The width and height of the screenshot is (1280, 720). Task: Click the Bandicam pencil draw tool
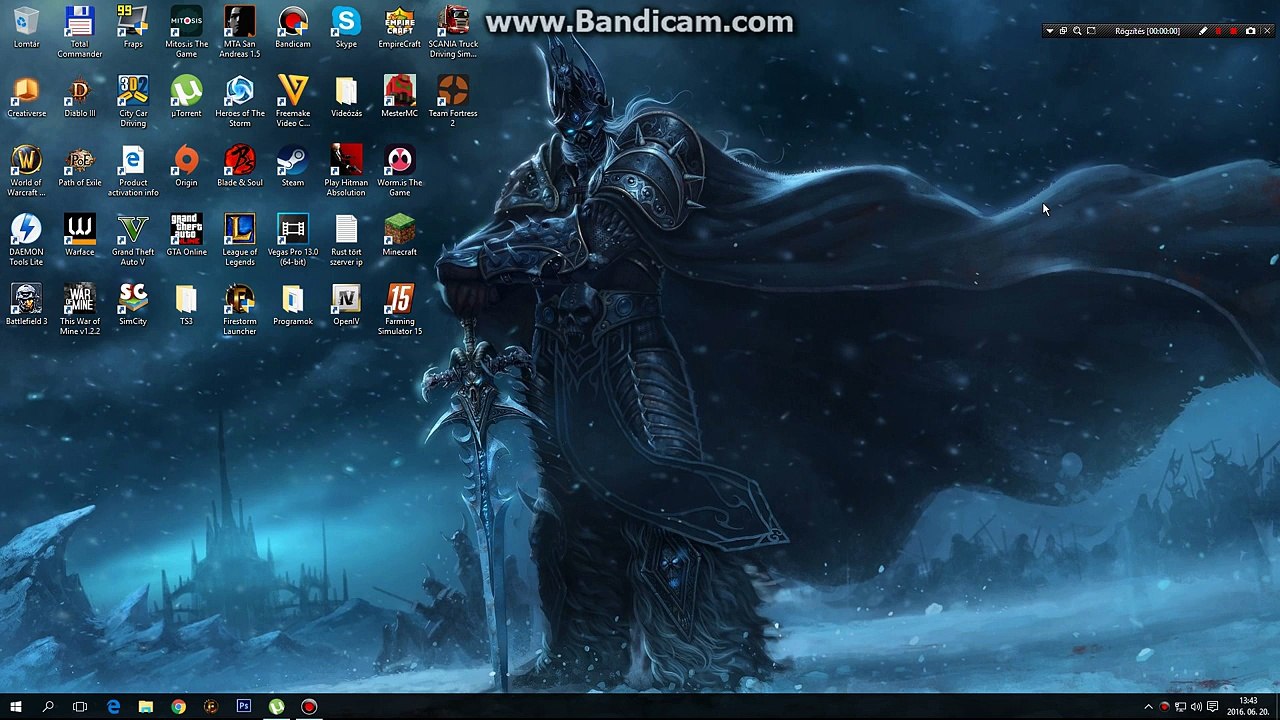coord(1203,31)
